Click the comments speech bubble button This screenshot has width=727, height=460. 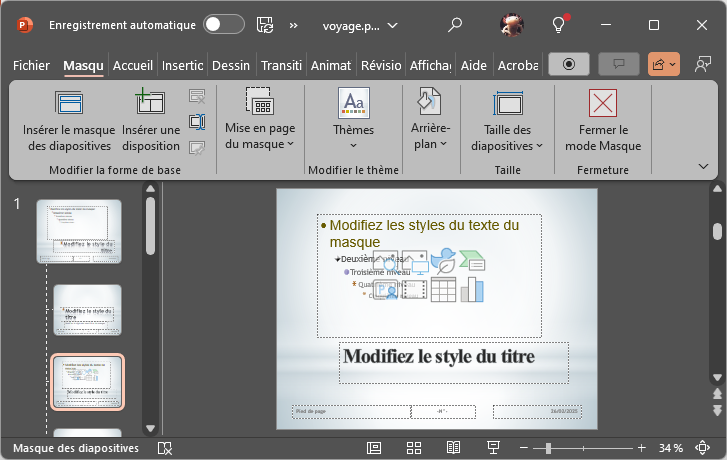point(619,64)
